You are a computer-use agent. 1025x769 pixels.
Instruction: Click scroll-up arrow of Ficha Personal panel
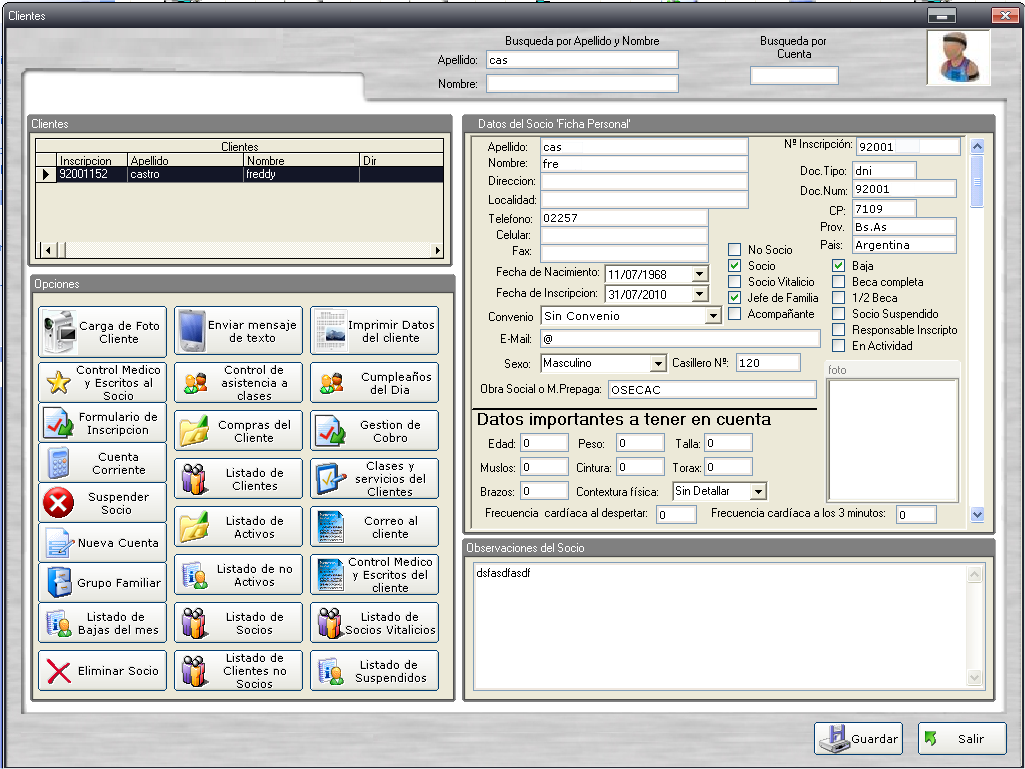[x=977, y=146]
